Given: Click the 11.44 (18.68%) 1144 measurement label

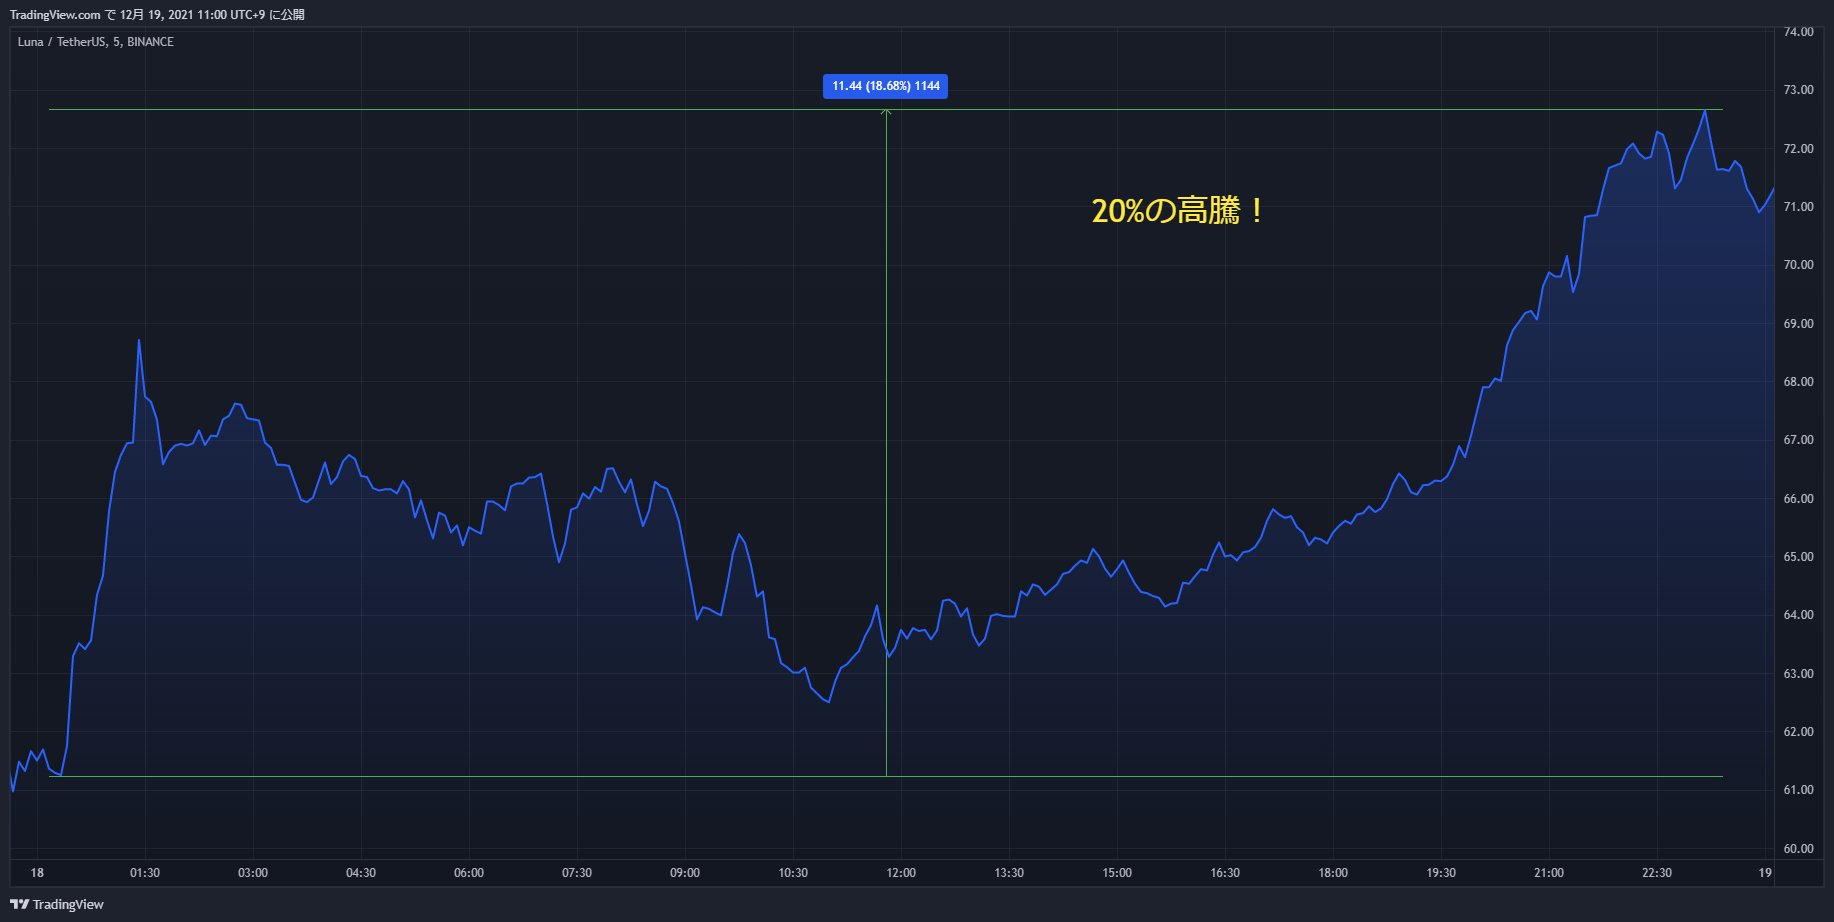Looking at the screenshot, I should (885, 86).
